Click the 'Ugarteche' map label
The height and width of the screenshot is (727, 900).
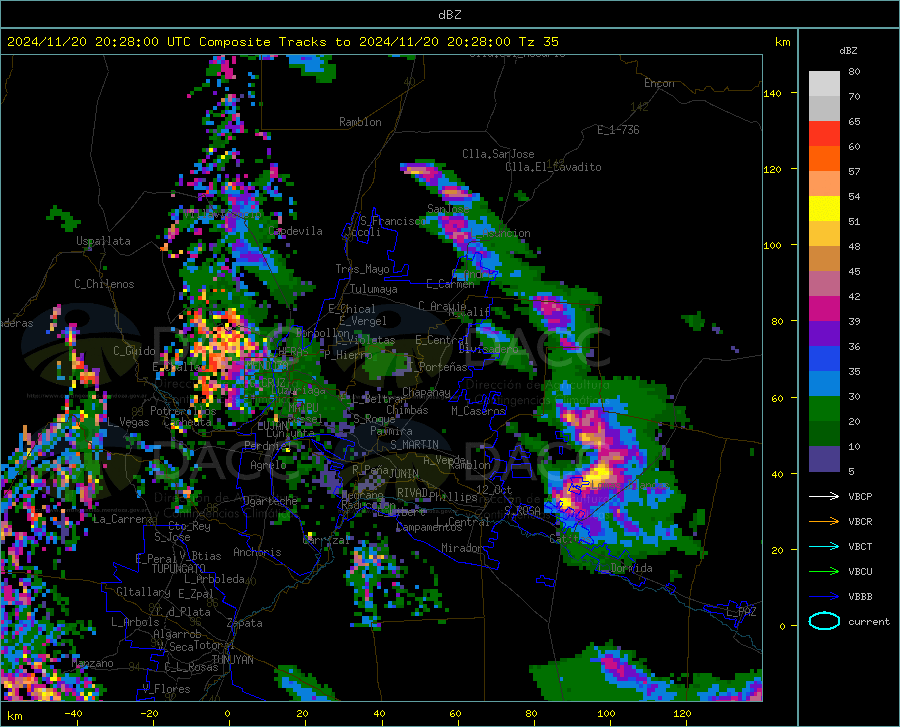coord(270,501)
